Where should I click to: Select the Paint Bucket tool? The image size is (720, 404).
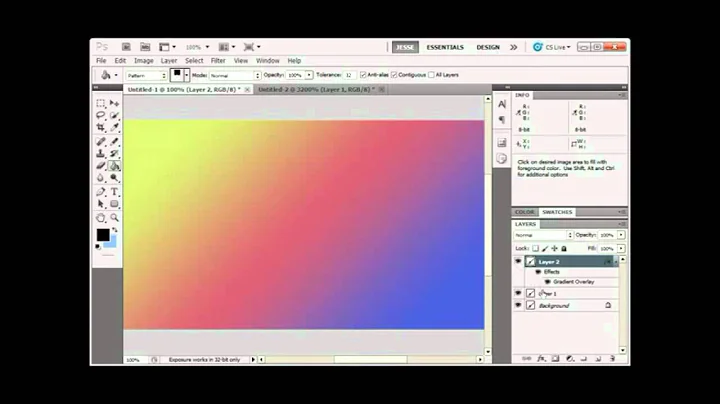tap(114, 165)
